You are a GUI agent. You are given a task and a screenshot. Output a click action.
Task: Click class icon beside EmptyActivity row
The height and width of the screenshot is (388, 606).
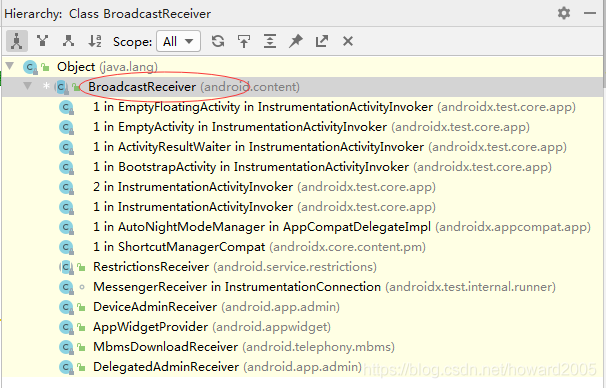point(66,127)
